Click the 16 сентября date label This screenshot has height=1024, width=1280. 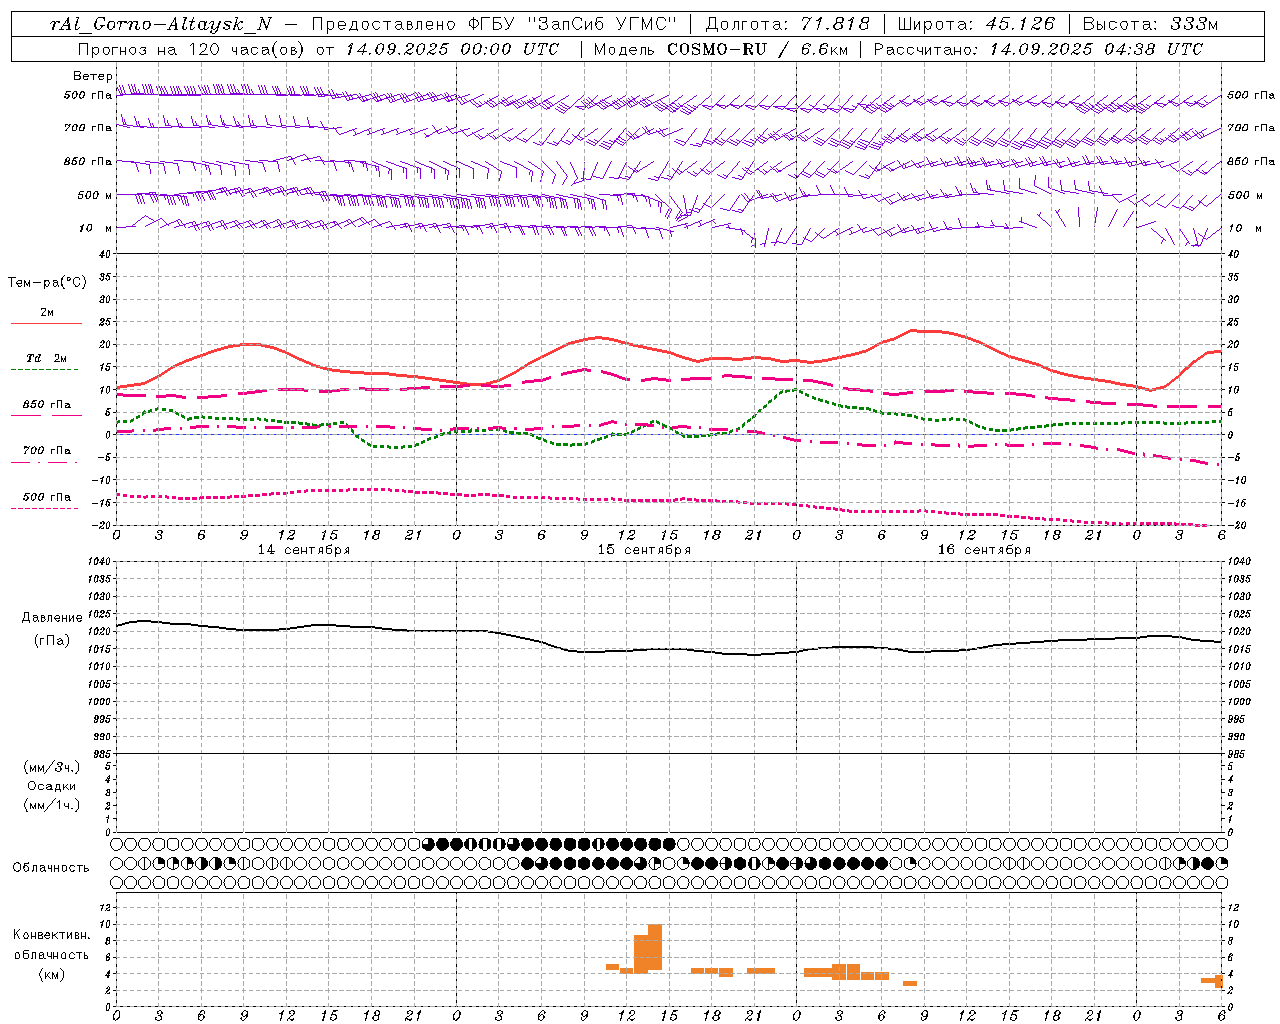(x=984, y=550)
